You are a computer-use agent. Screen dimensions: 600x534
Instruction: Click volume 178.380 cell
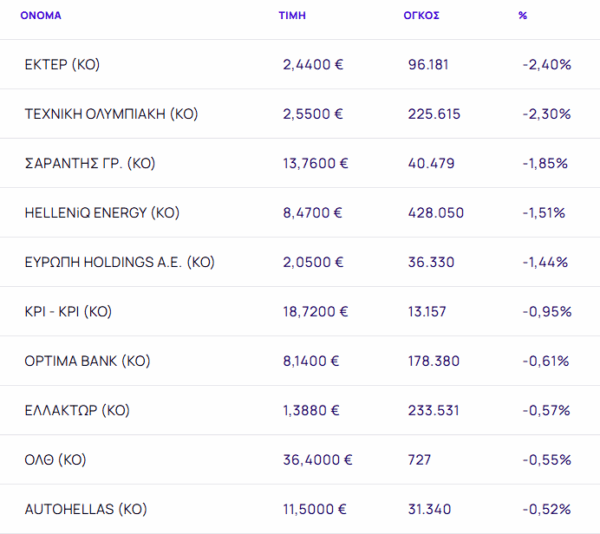[x=434, y=361]
